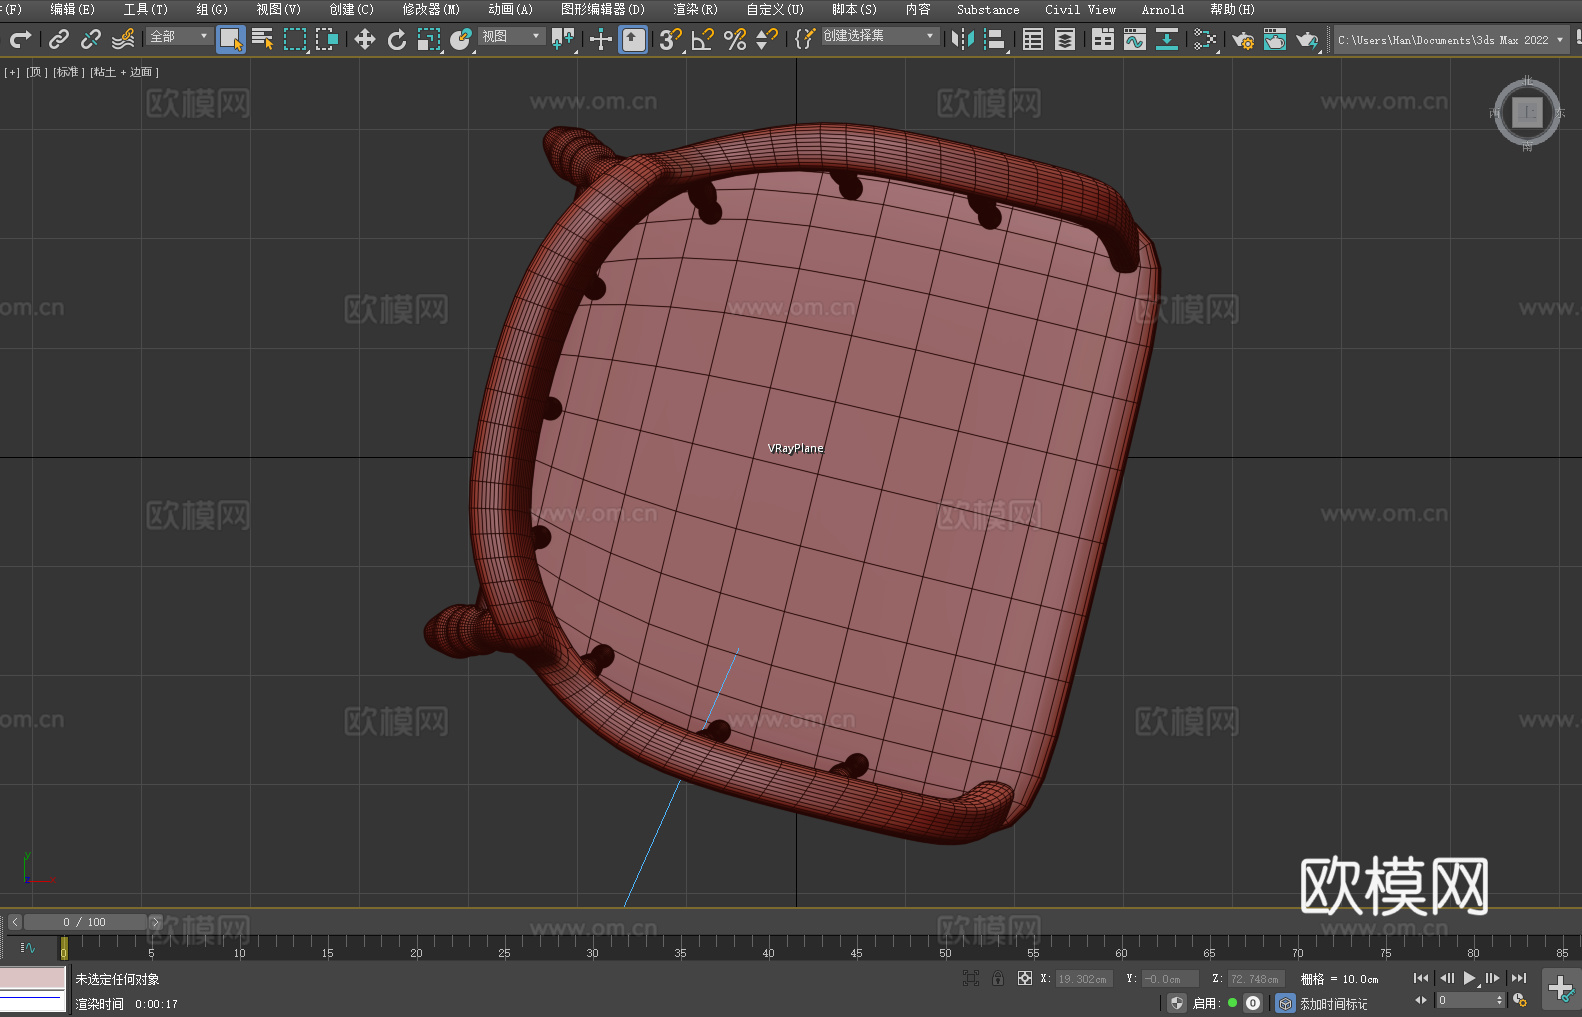Play the animation
This screenshot has height=1017, width=1582.
coord(1469,978)
